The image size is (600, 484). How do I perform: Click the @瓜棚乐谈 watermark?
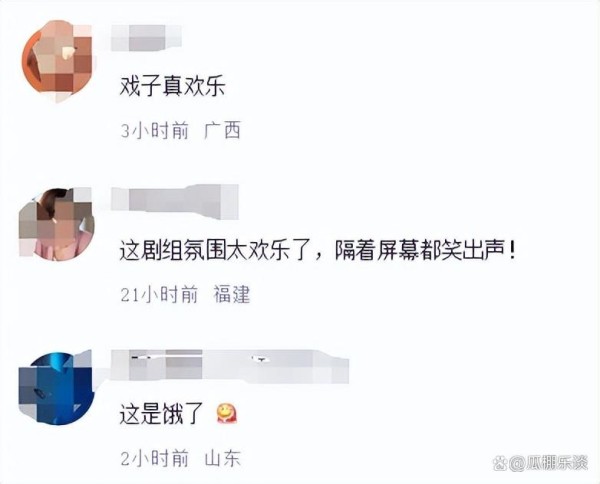[x=548, y=463]
